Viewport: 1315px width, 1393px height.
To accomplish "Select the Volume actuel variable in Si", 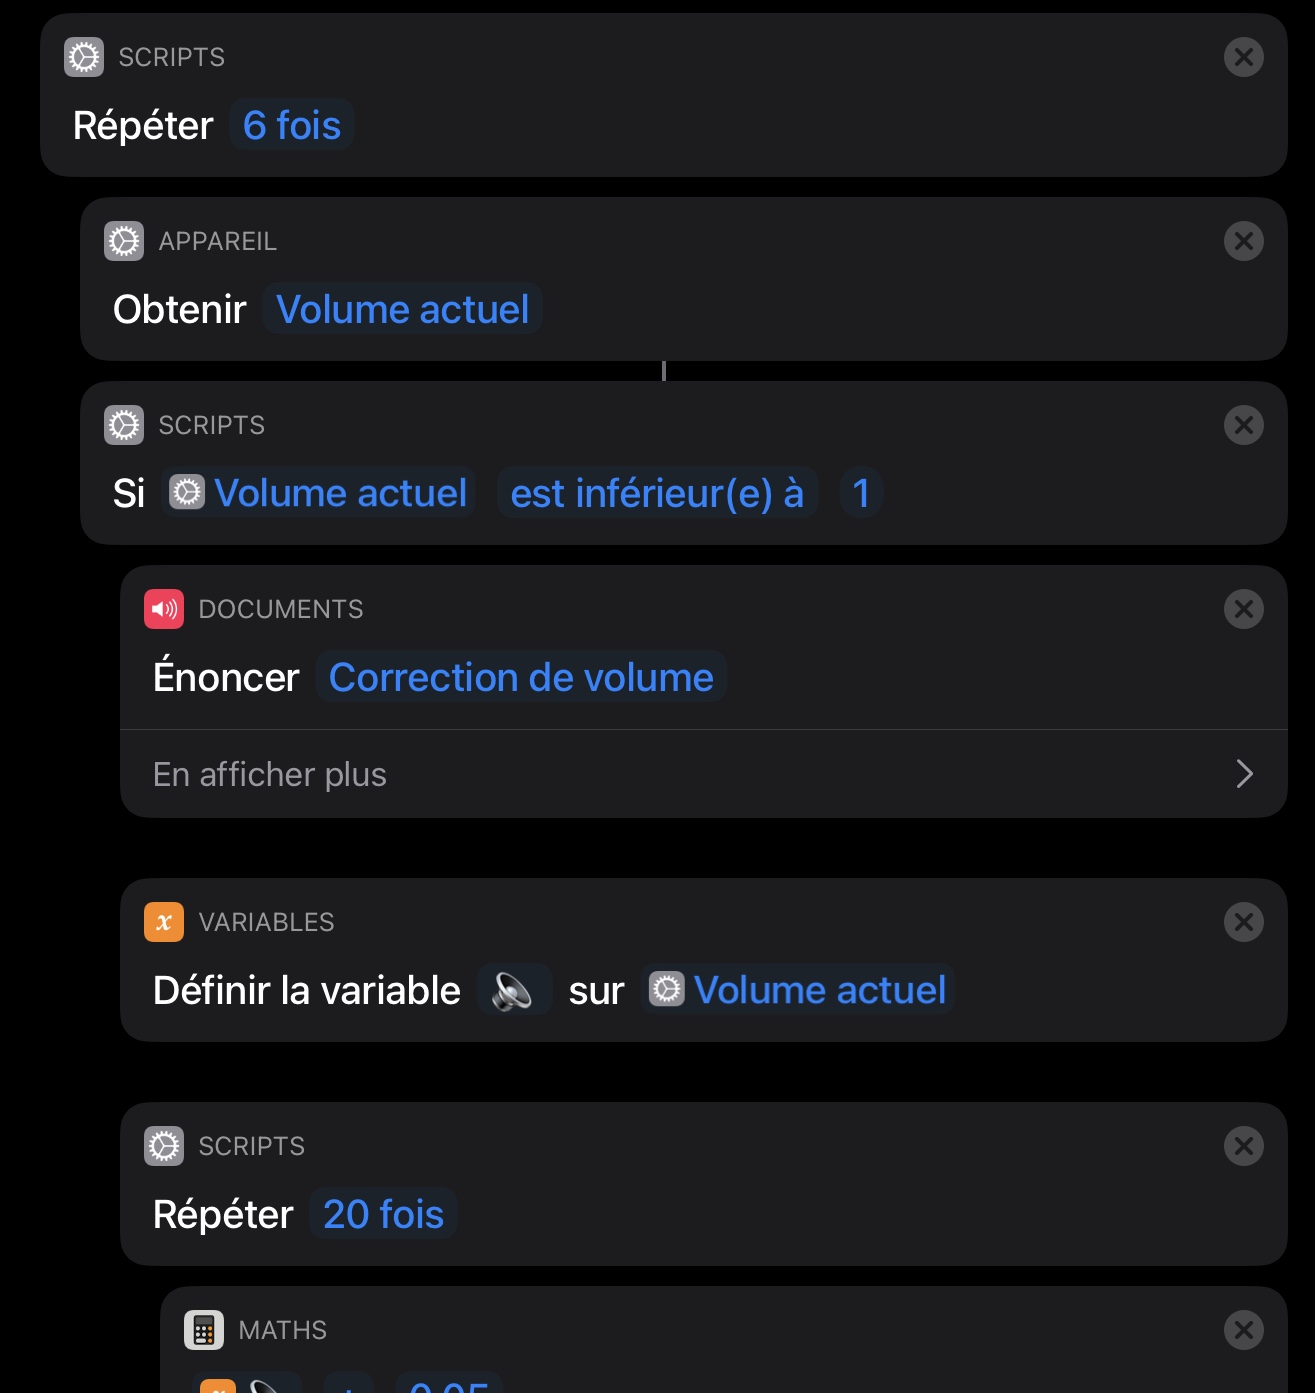I will pos(318,494).
